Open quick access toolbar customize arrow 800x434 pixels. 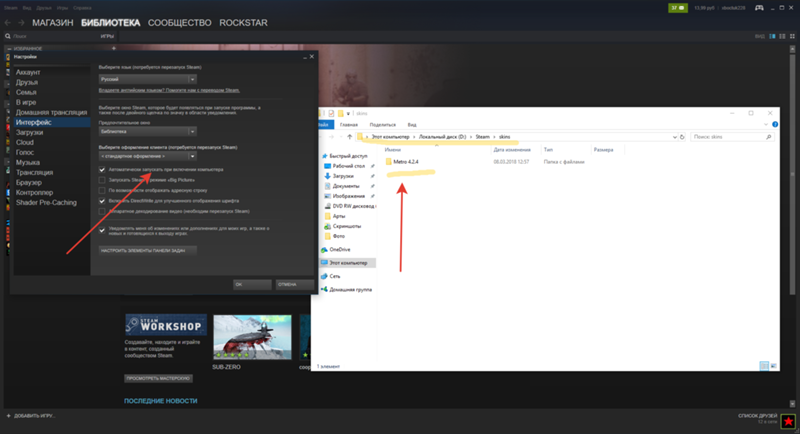pos(348,113)
